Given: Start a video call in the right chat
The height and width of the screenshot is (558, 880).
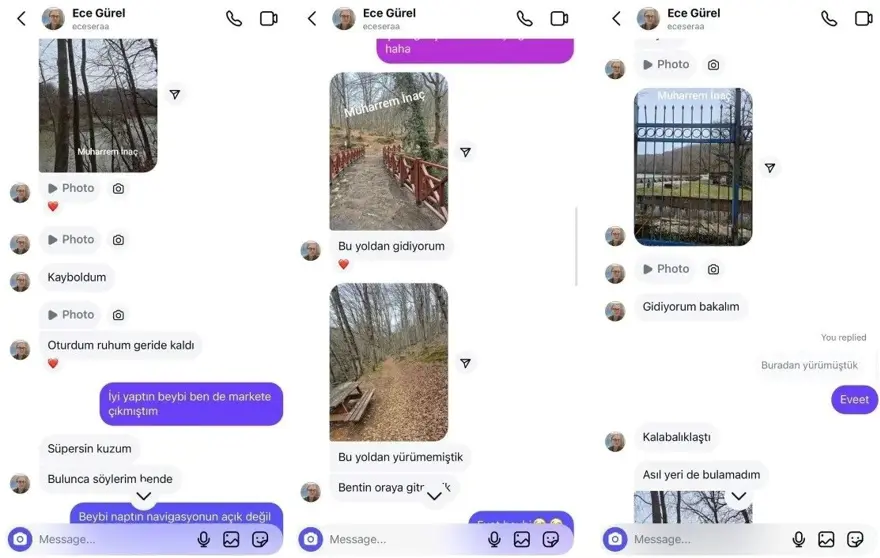Looking at the screenshot, I should 863,19.
